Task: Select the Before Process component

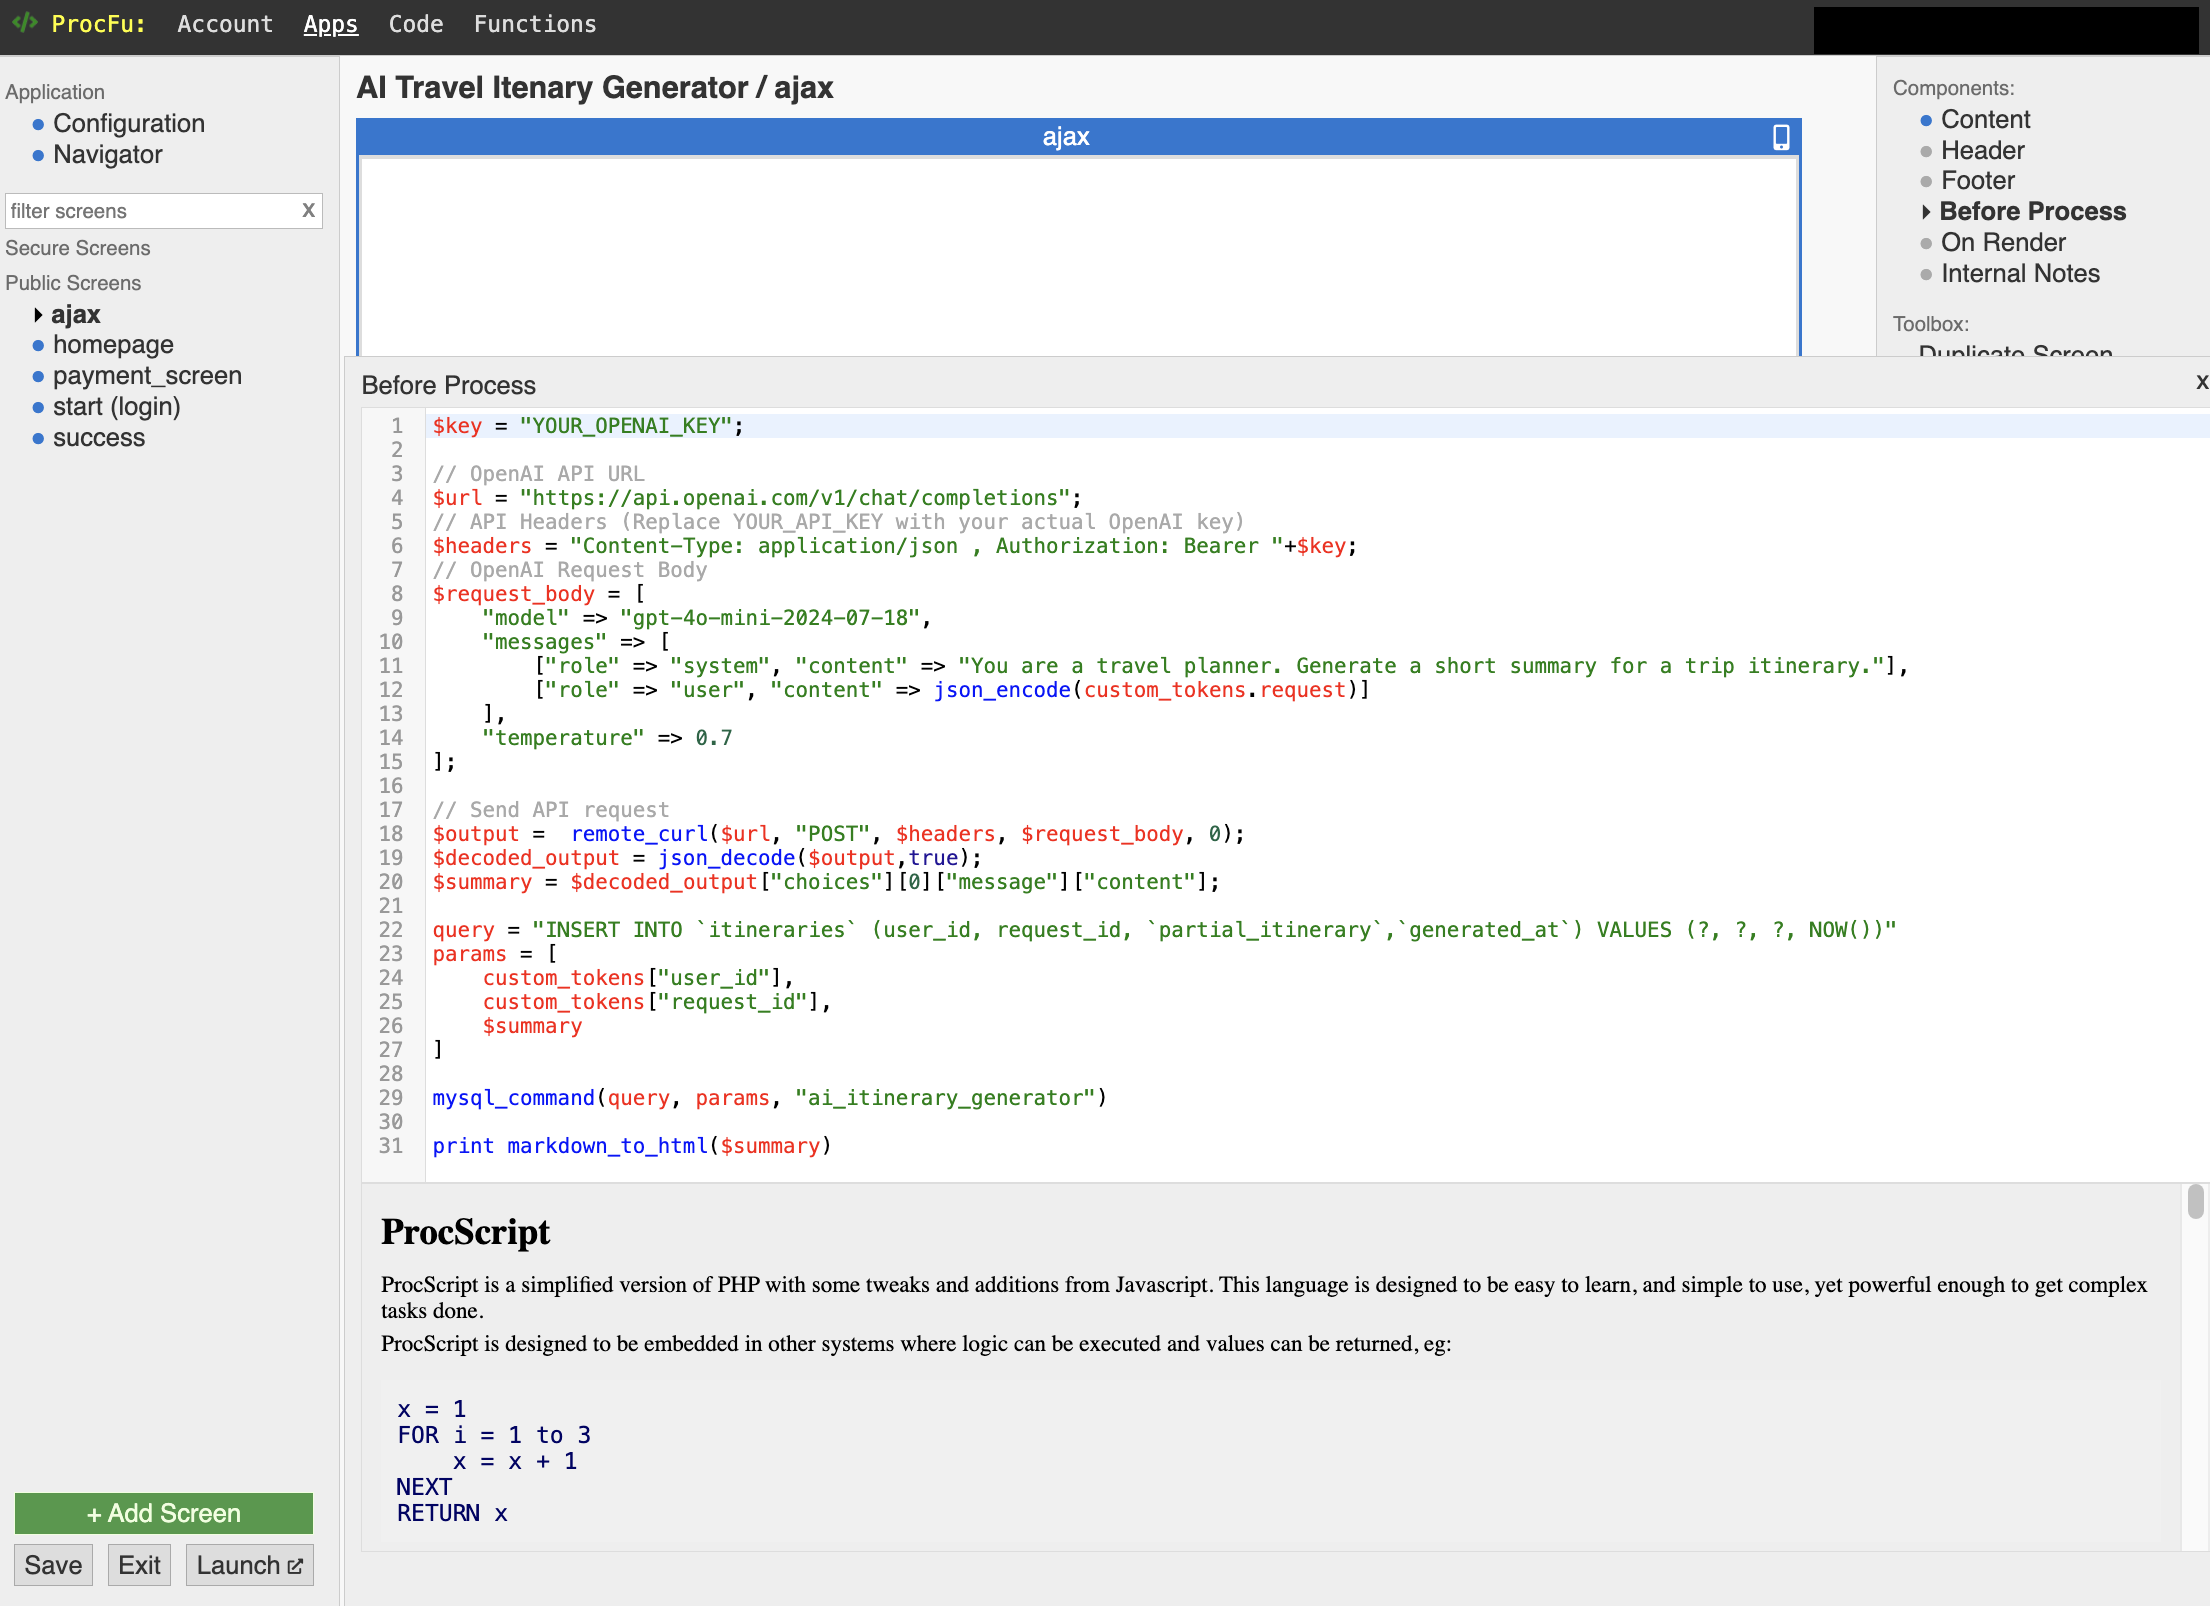Action: coord(2032,211)
